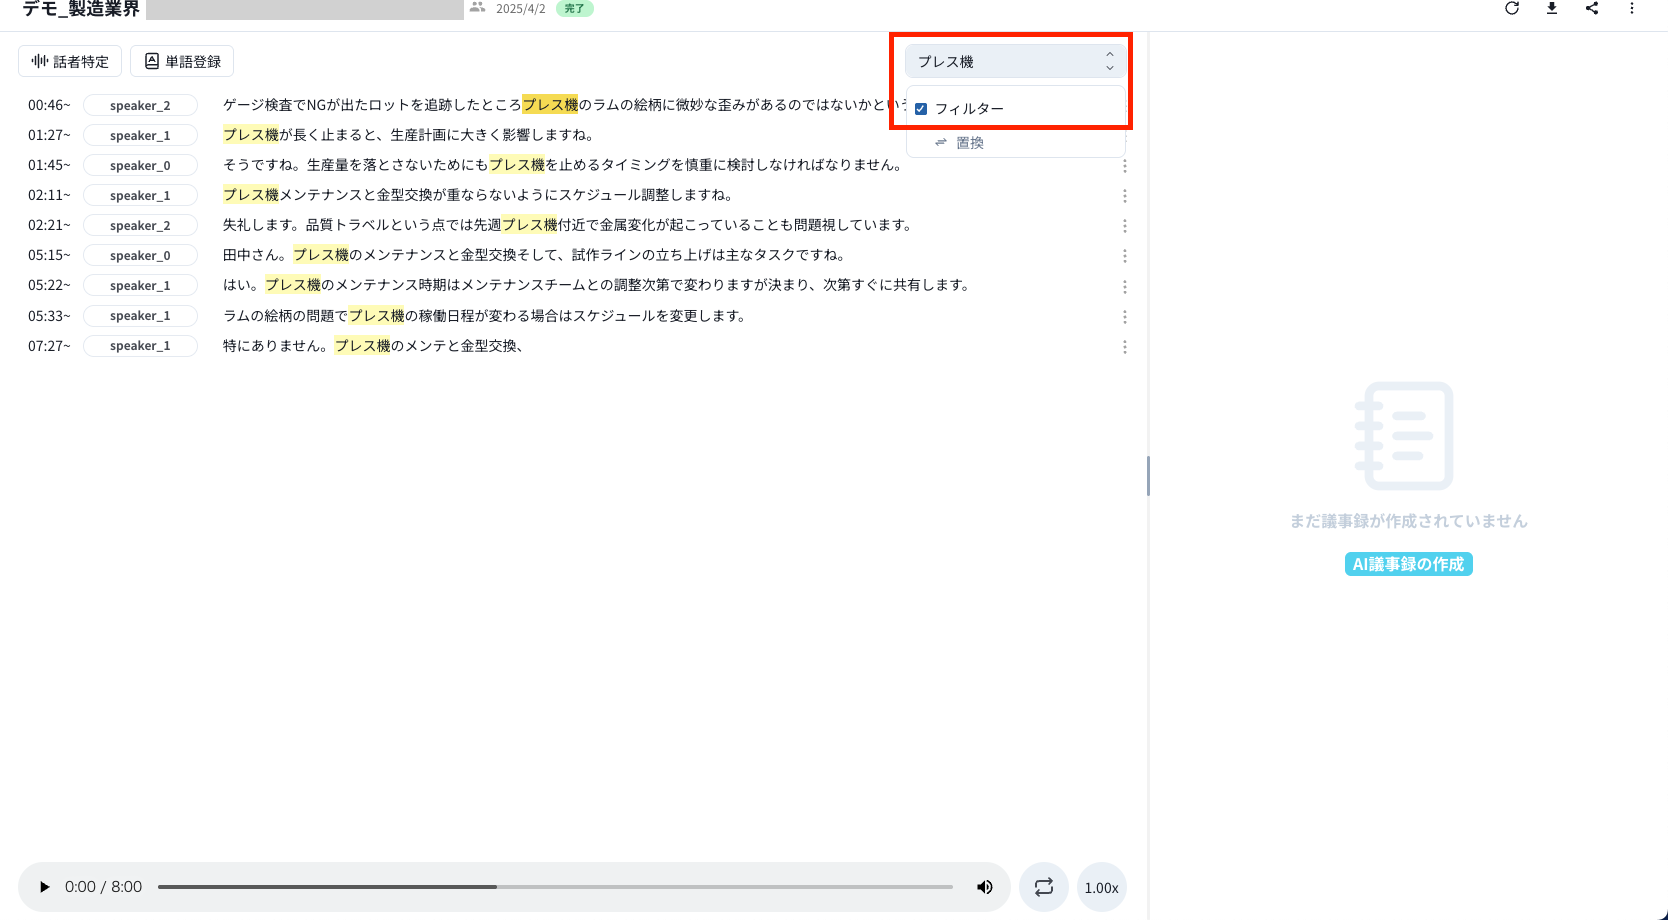Open the top-right three-dot menu
Viewport: 1668px width, 920px height.
(x=1632, y=9)
